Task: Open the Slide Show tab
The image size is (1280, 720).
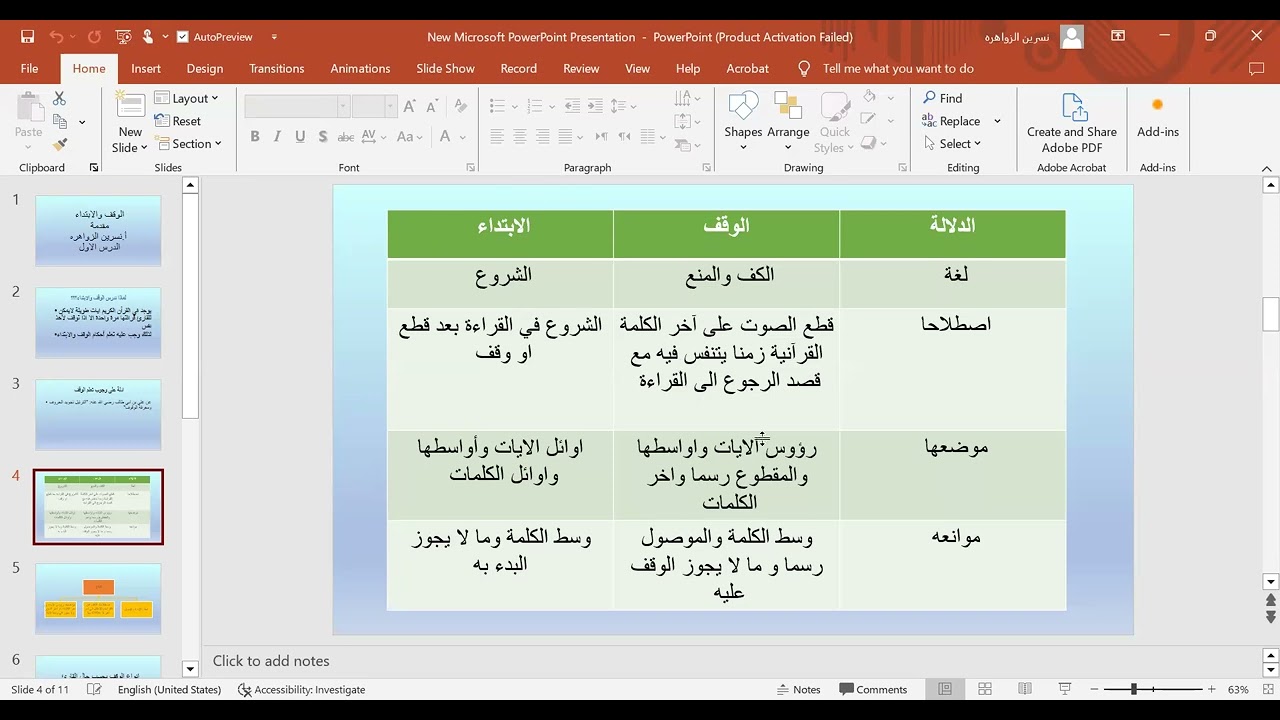Action: [446, 69]
